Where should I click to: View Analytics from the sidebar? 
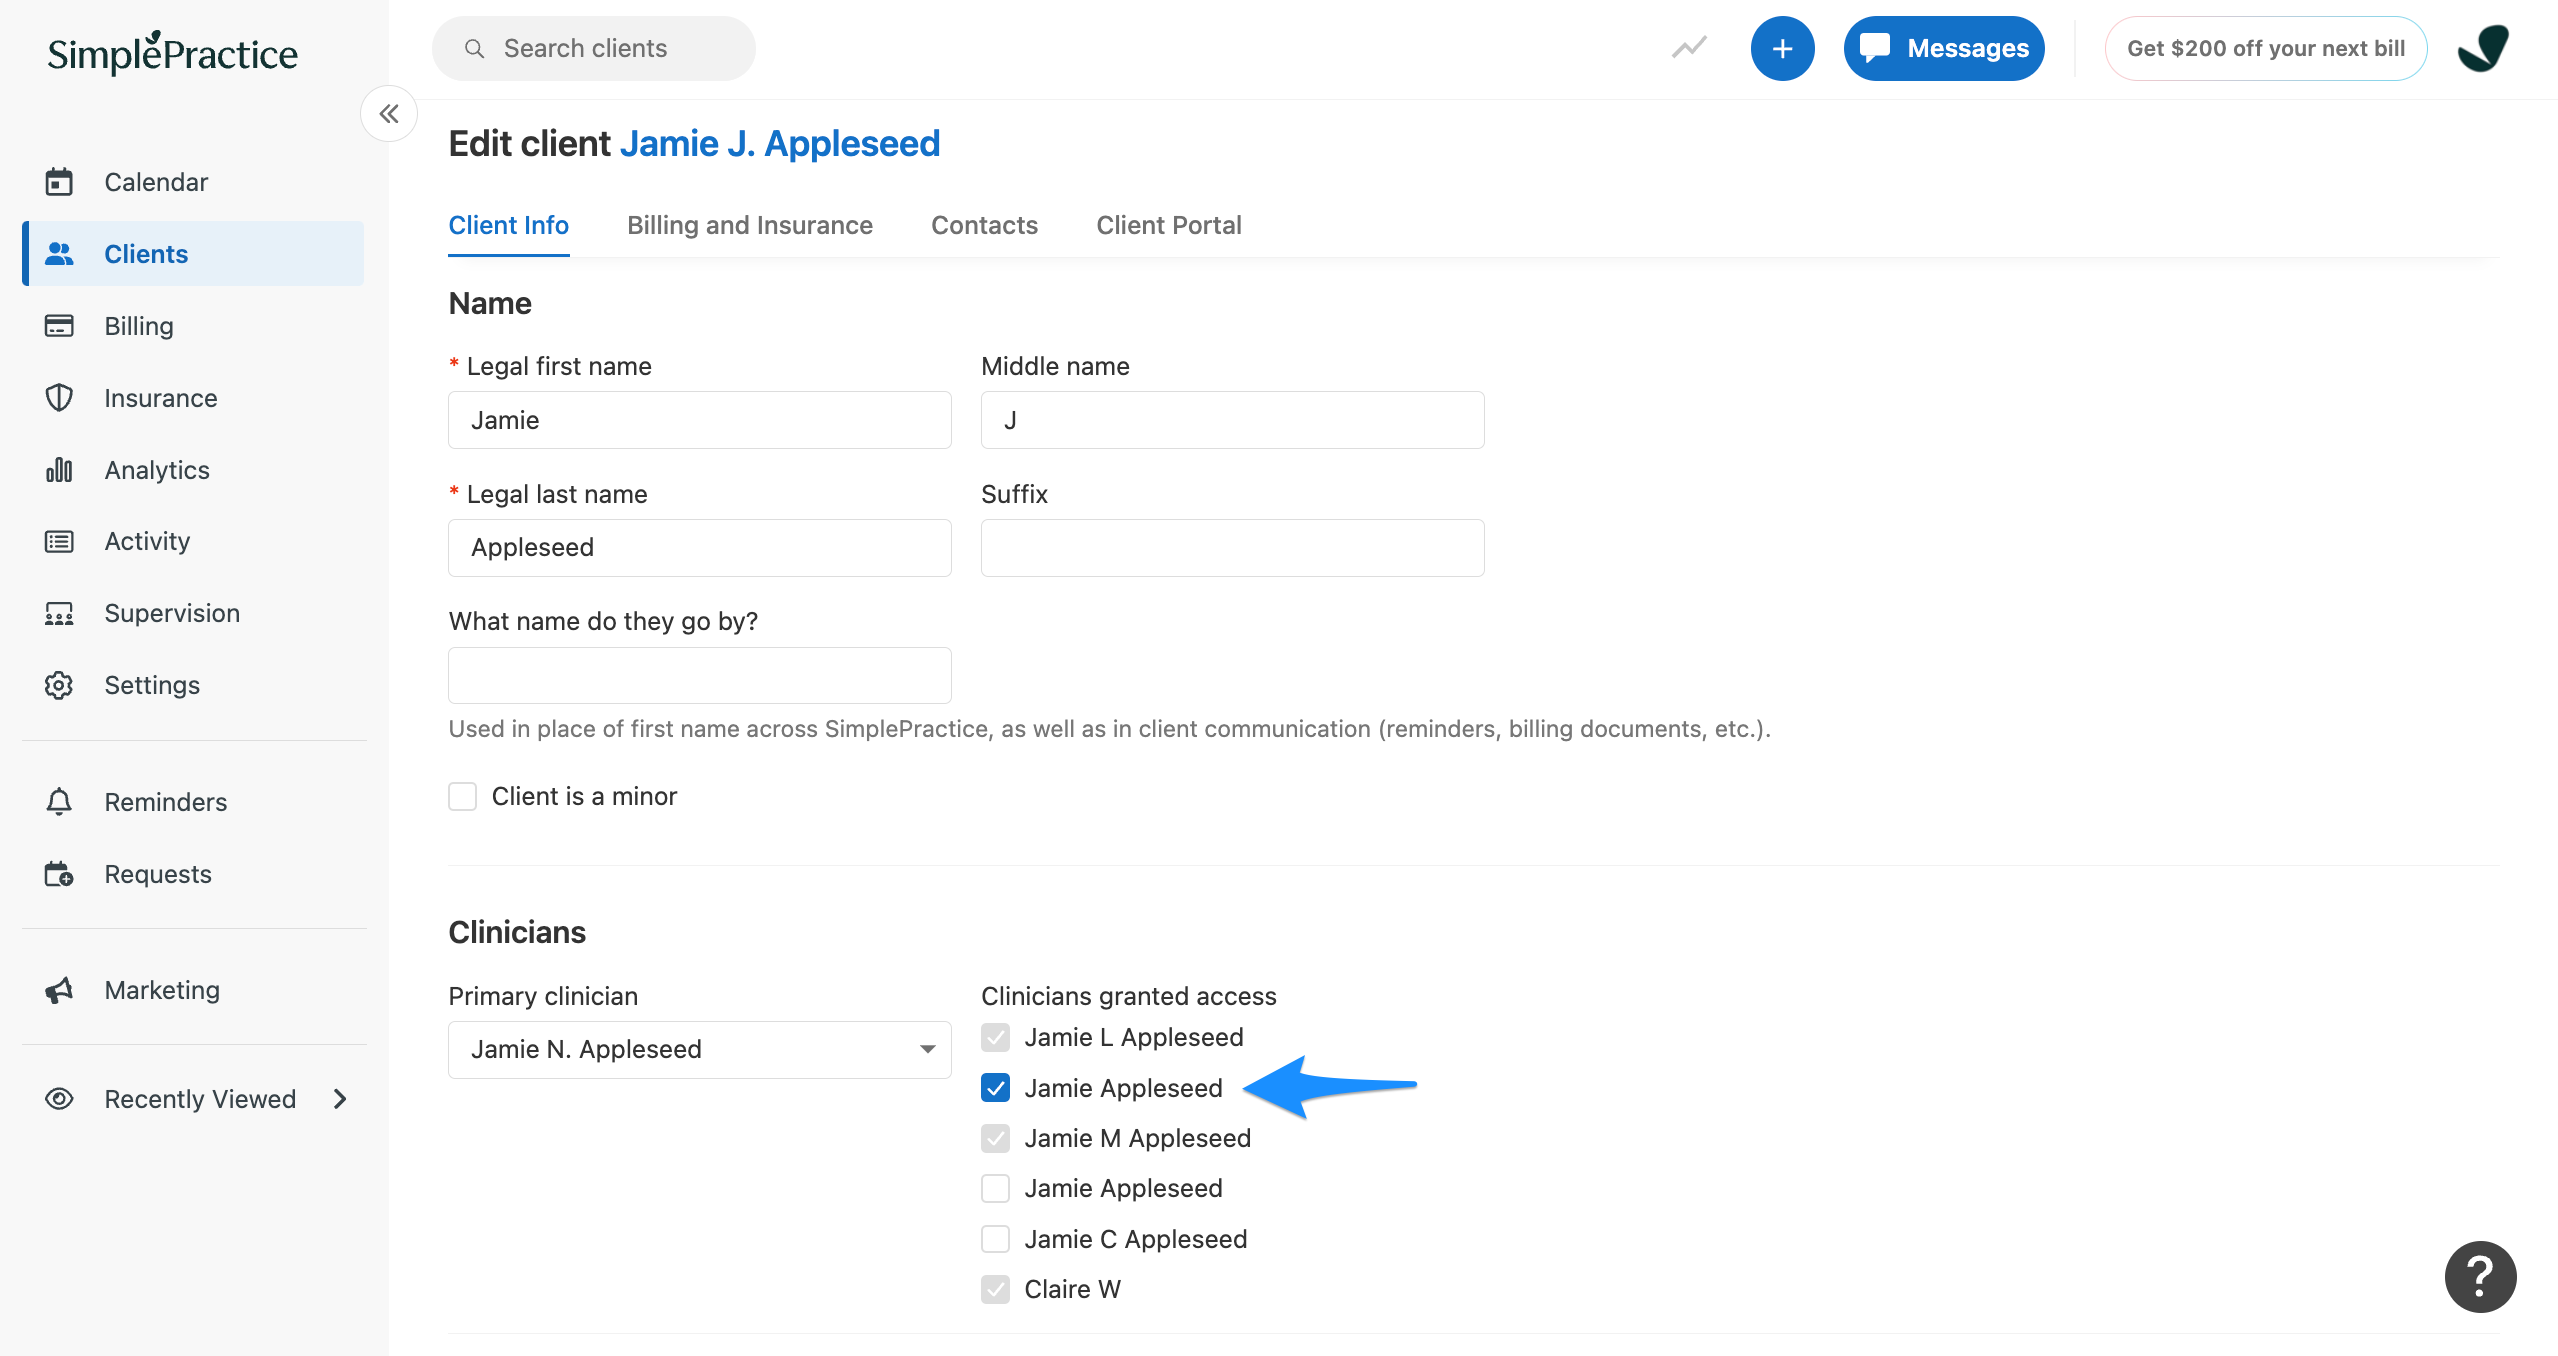pos(156,469)
